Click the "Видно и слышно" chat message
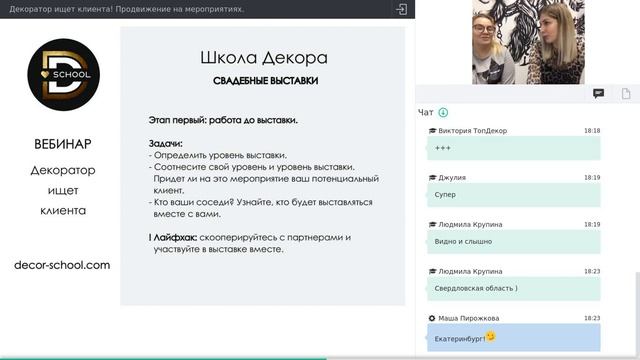The height and width of the screenshot is (360, 640). [x=513, y=242]
